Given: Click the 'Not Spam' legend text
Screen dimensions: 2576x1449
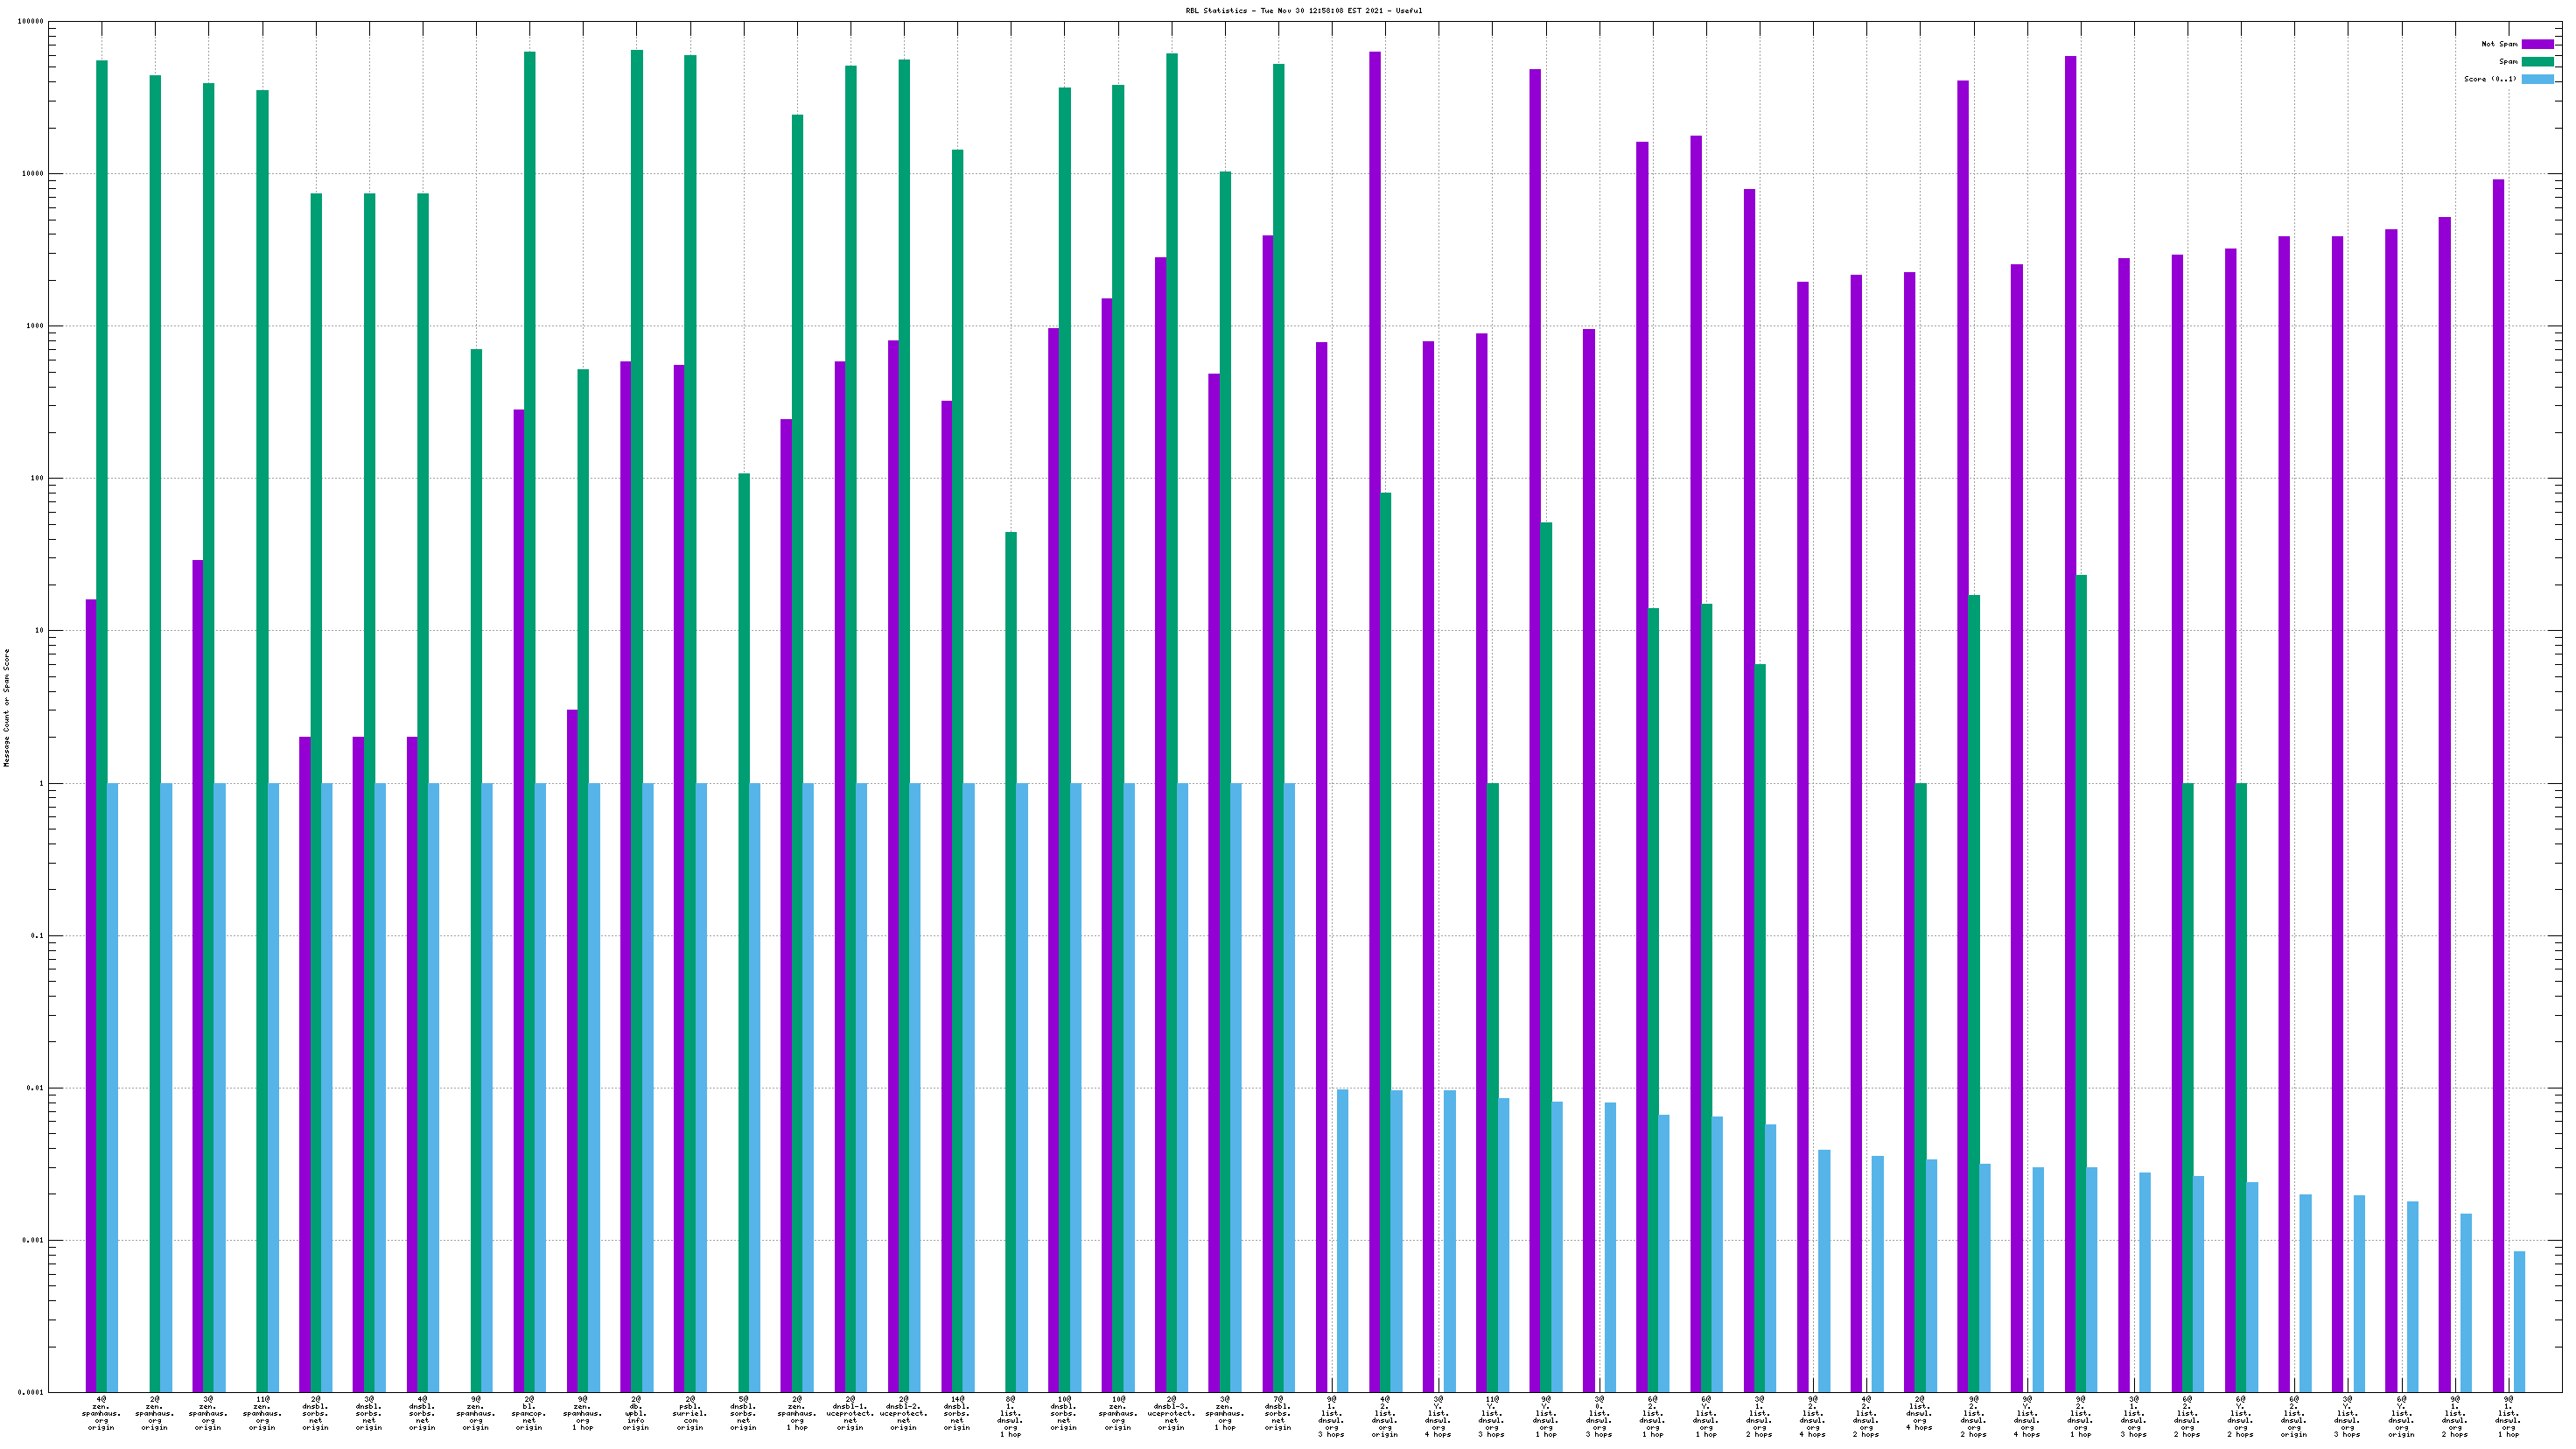Looking at the screenshot, I should point(2499,44).
